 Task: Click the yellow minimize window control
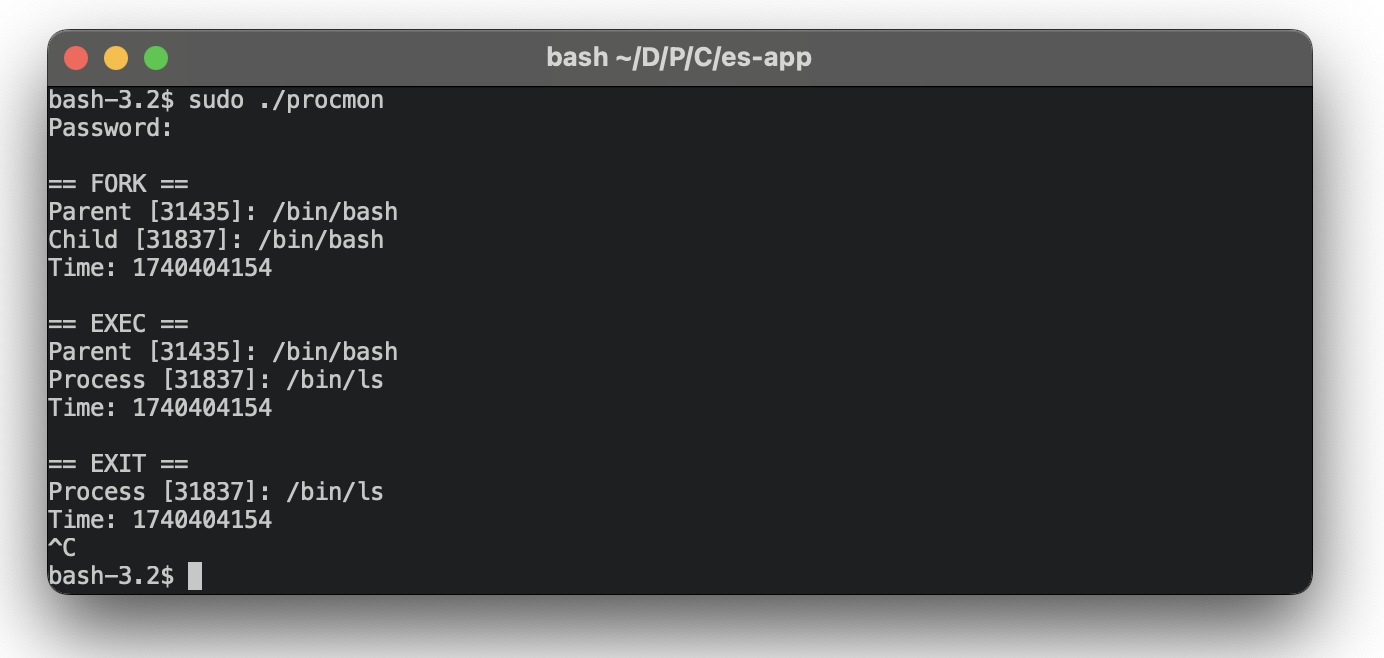coord(115,57)
